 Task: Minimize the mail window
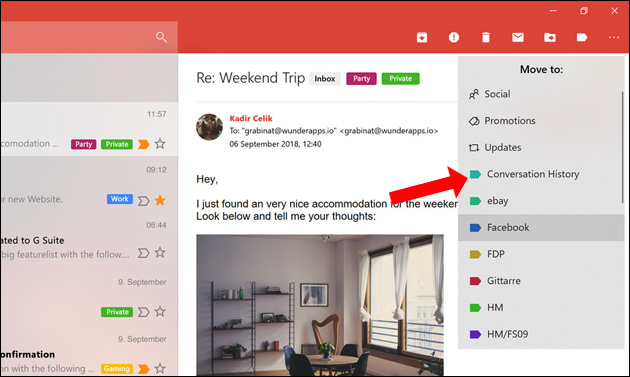tap(553, 11)
